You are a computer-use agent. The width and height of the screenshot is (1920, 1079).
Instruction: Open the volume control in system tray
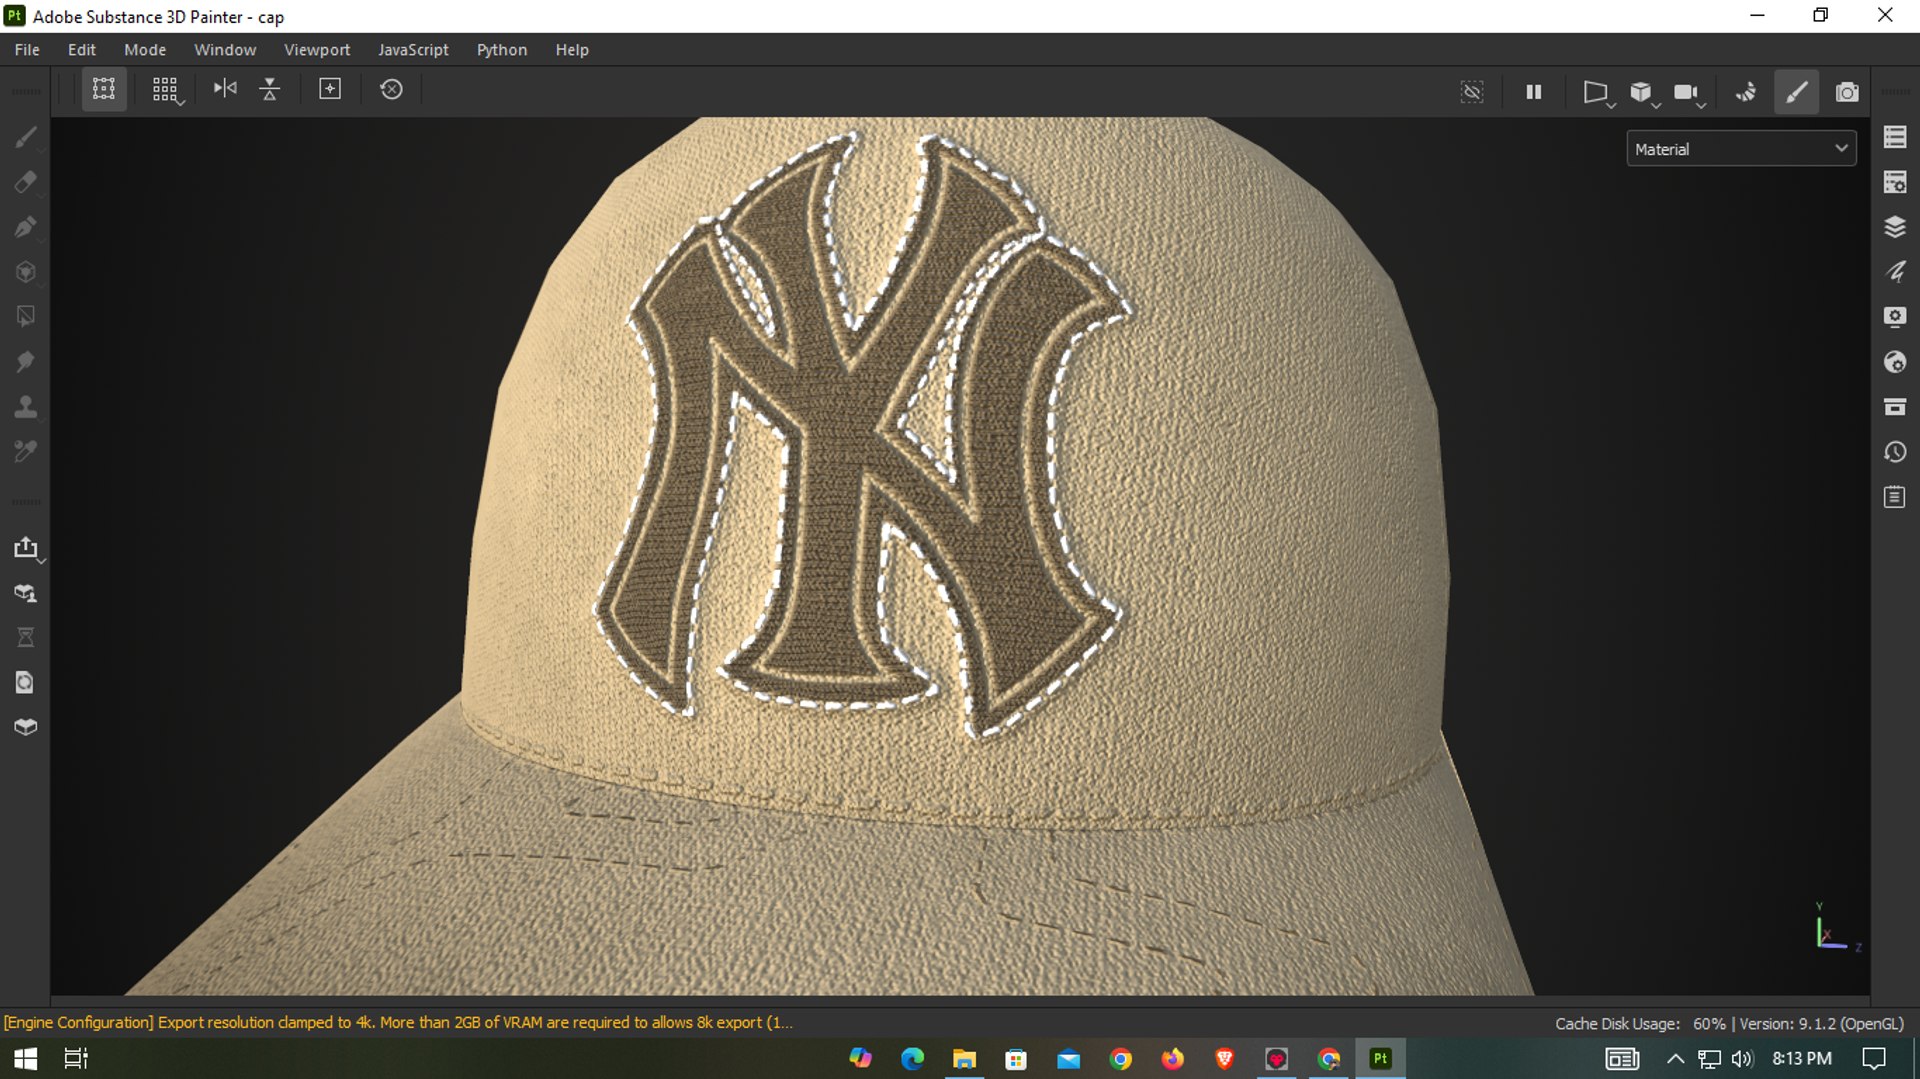point(1742,1058)
